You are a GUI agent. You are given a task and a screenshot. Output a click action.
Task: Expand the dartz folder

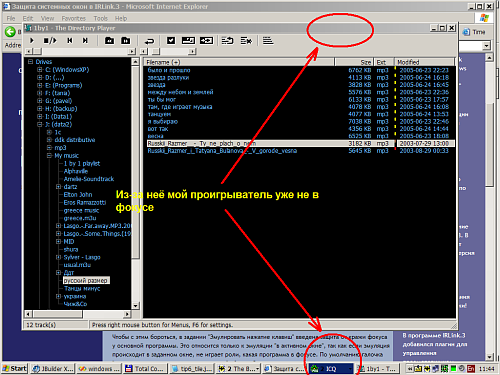point(58,187)
